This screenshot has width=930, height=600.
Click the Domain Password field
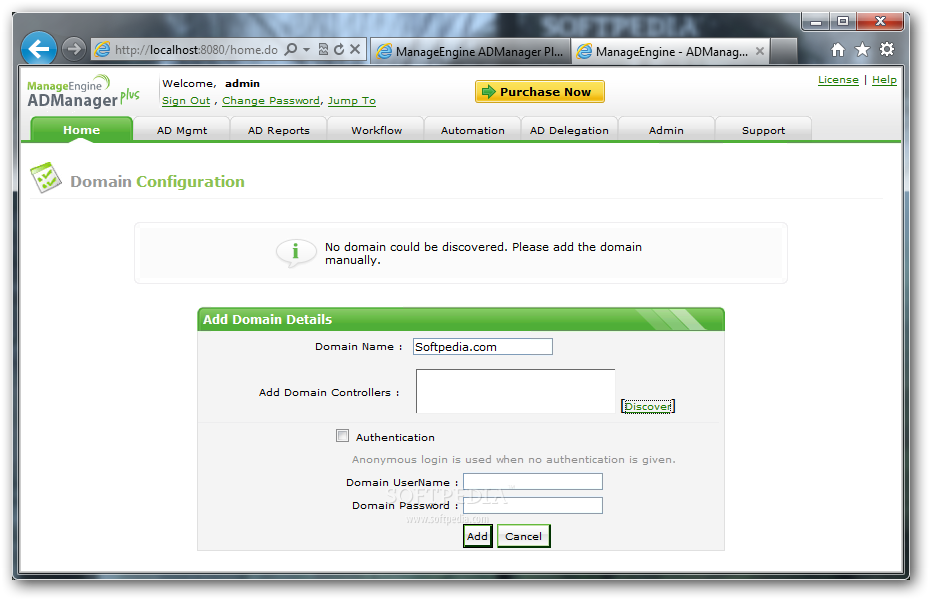[533, 505]
